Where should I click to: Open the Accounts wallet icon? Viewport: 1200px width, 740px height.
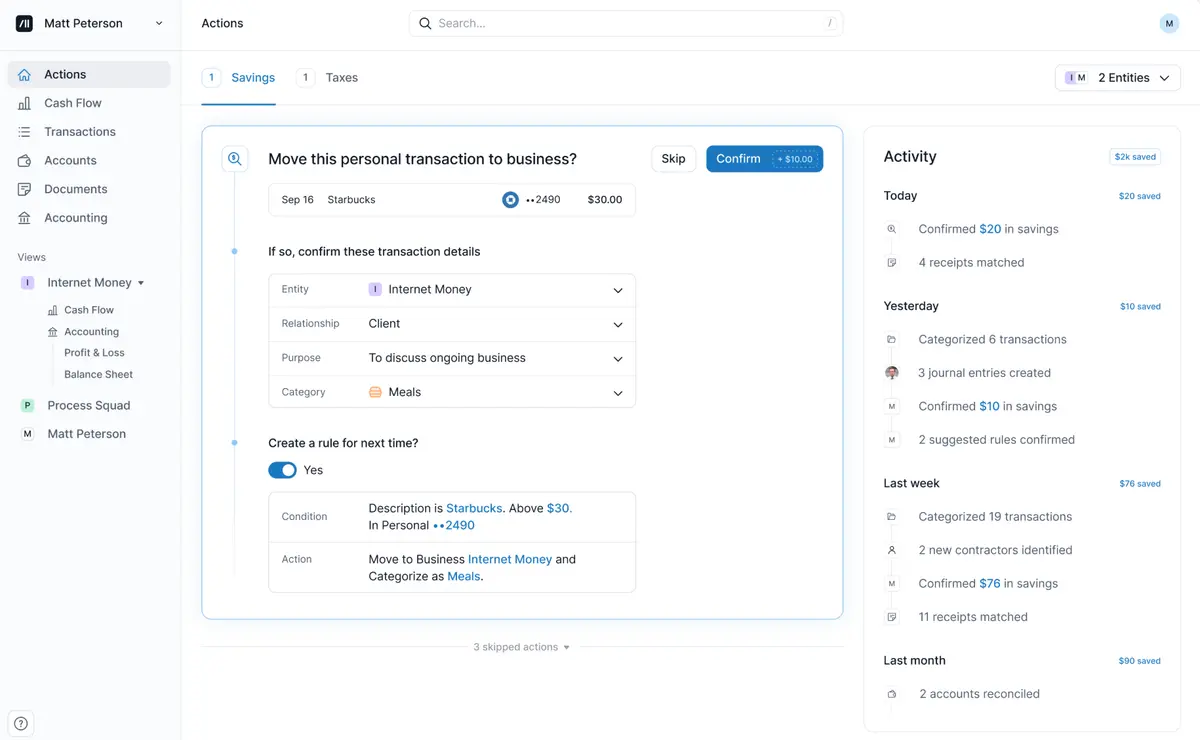(24, 160)
